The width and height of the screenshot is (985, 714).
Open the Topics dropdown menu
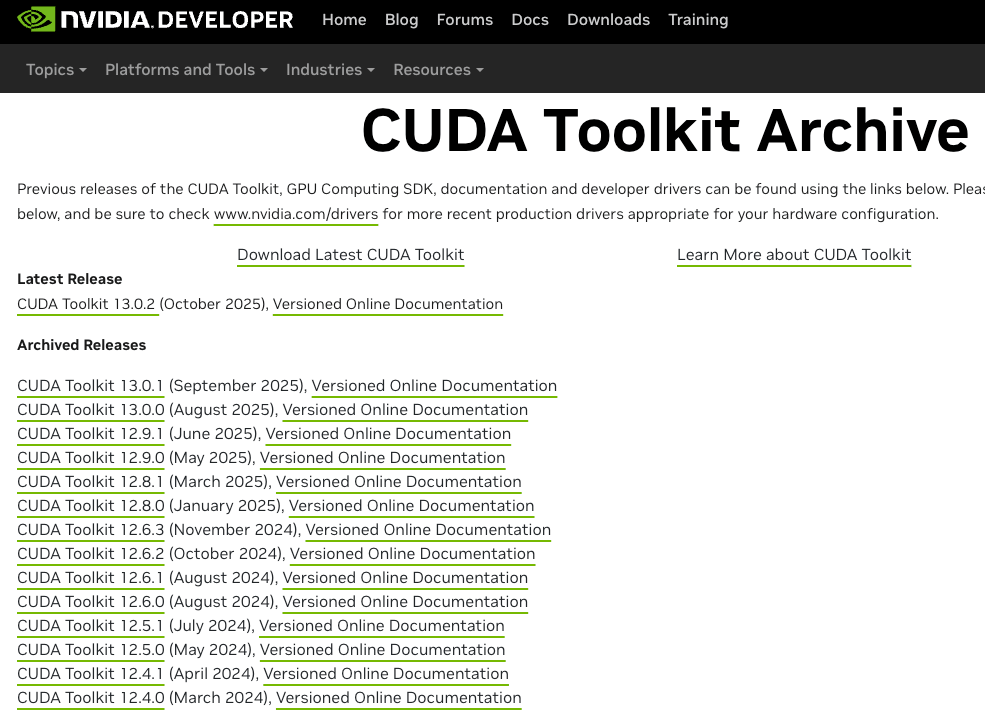click(56, 69)
